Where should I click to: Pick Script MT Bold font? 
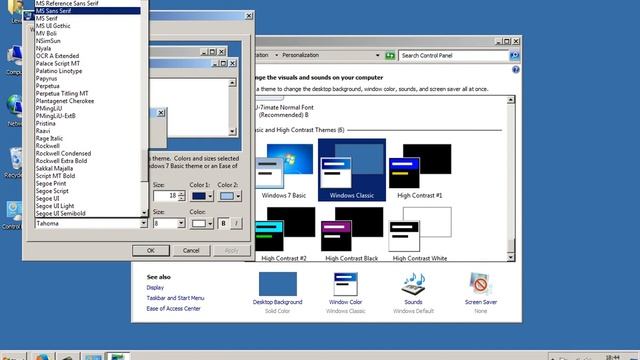coord(55,176)
